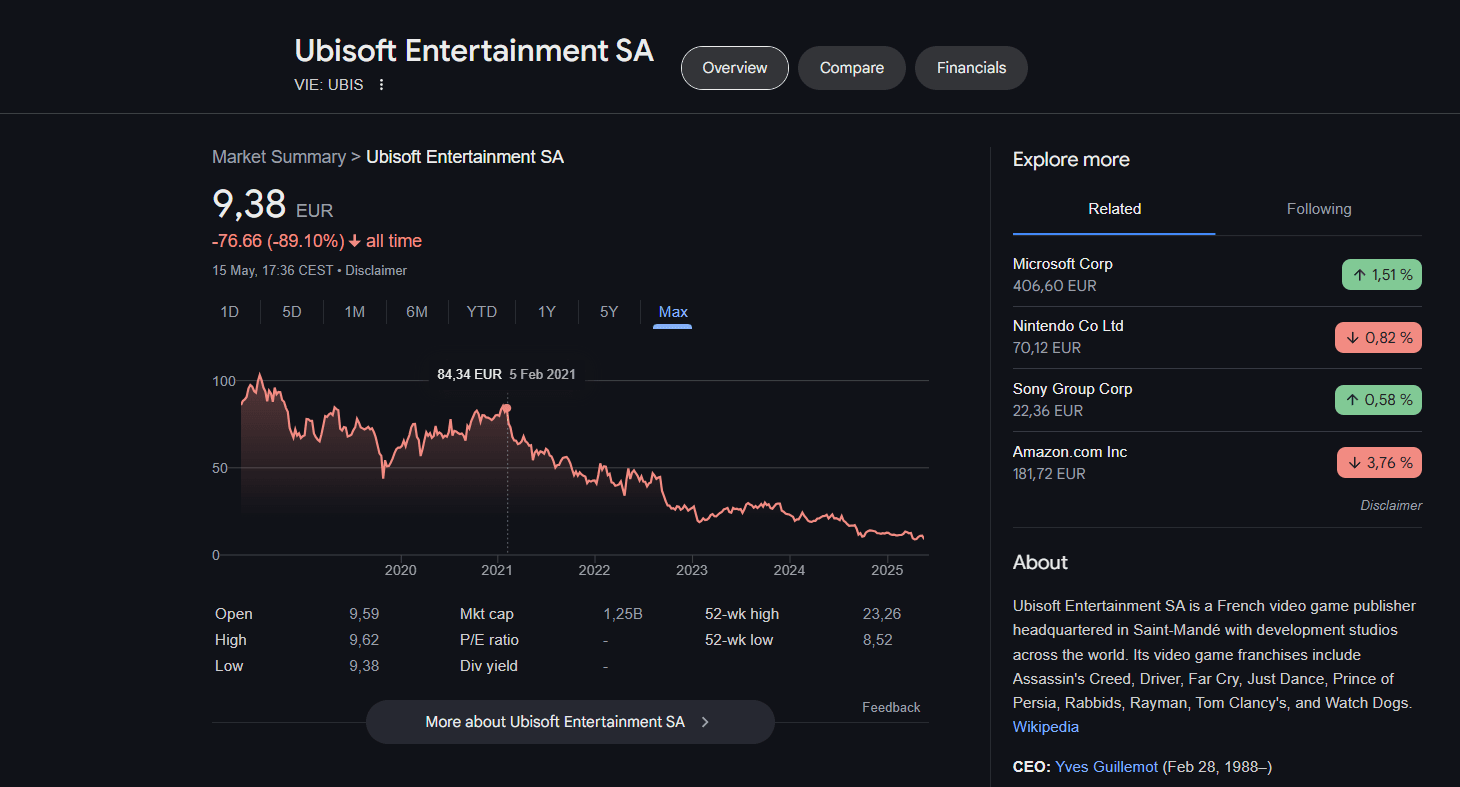
Task: Open the Amazon.com Inc related stock
Action: 1217,463
